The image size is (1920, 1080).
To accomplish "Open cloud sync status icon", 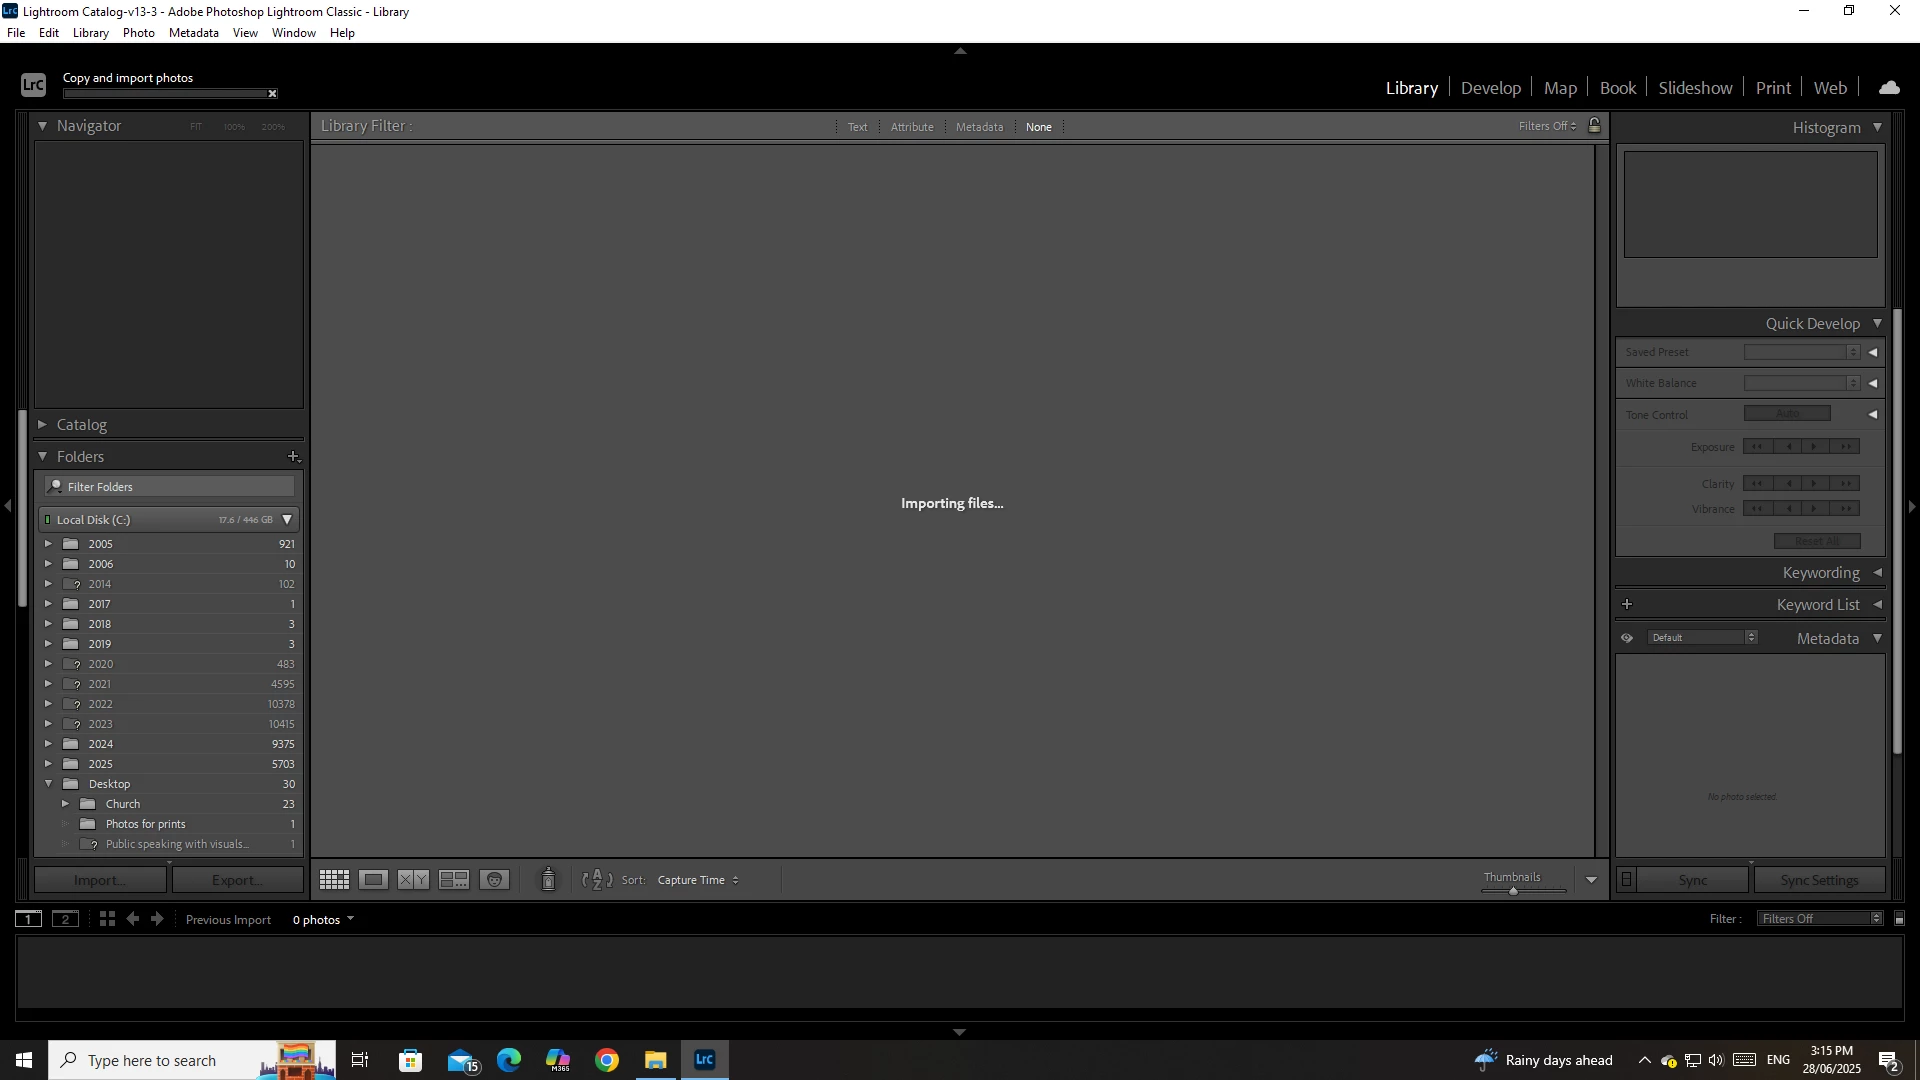I will pos(1889,88).
